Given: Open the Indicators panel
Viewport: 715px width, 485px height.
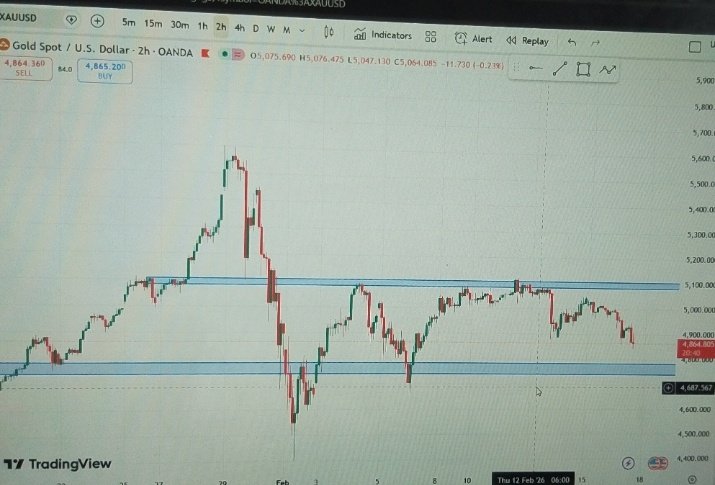Looking at the screenshot, I should click(383, 35).
